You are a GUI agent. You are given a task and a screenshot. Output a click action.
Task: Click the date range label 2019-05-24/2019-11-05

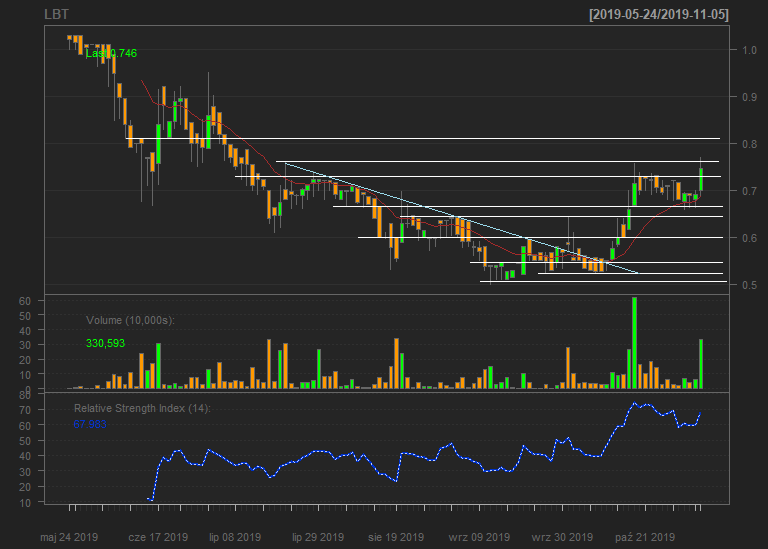pyautogui.click(x=659, y=15)
